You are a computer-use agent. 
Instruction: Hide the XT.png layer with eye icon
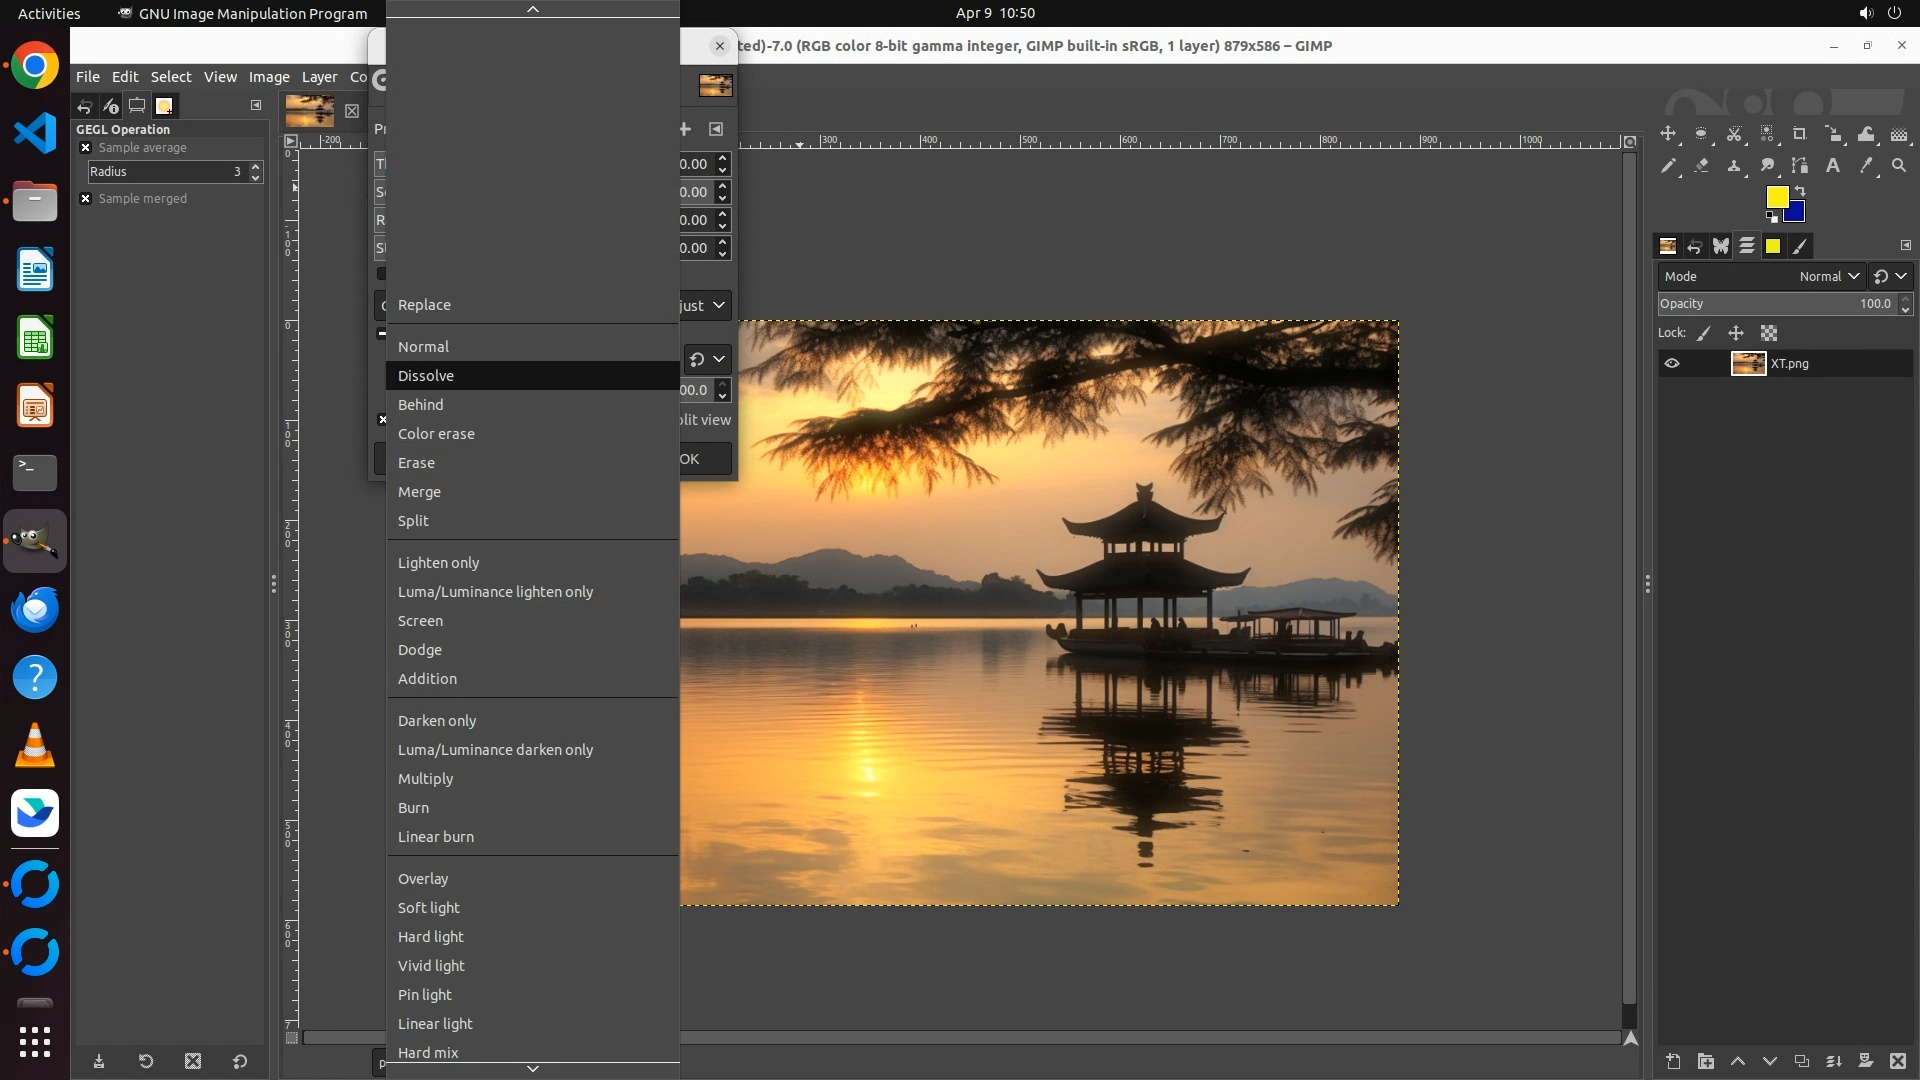pos(1672,364)
